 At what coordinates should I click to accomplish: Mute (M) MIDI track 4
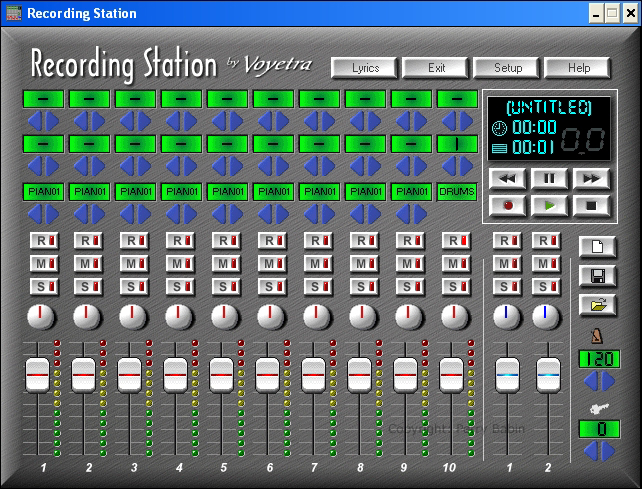pos(180,264)
